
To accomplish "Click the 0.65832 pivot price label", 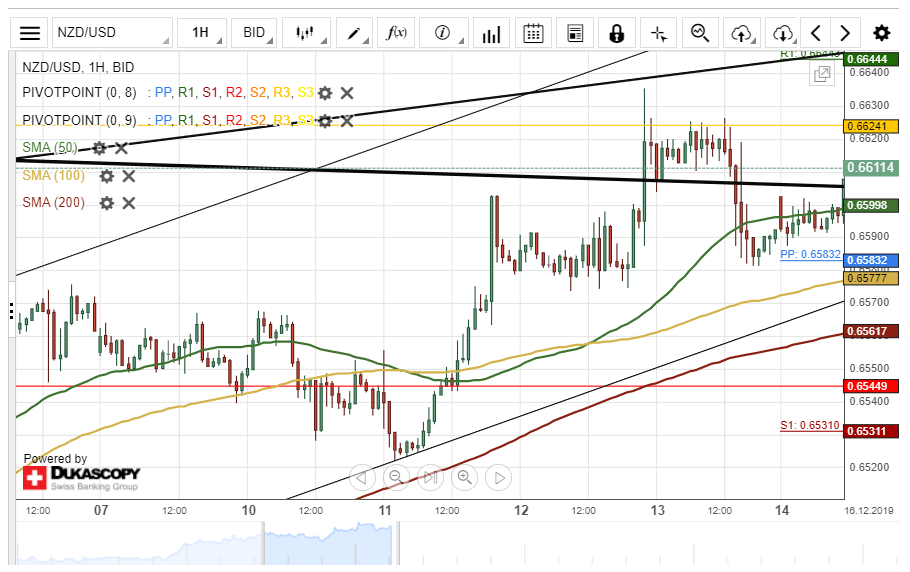I will (871, 260).
